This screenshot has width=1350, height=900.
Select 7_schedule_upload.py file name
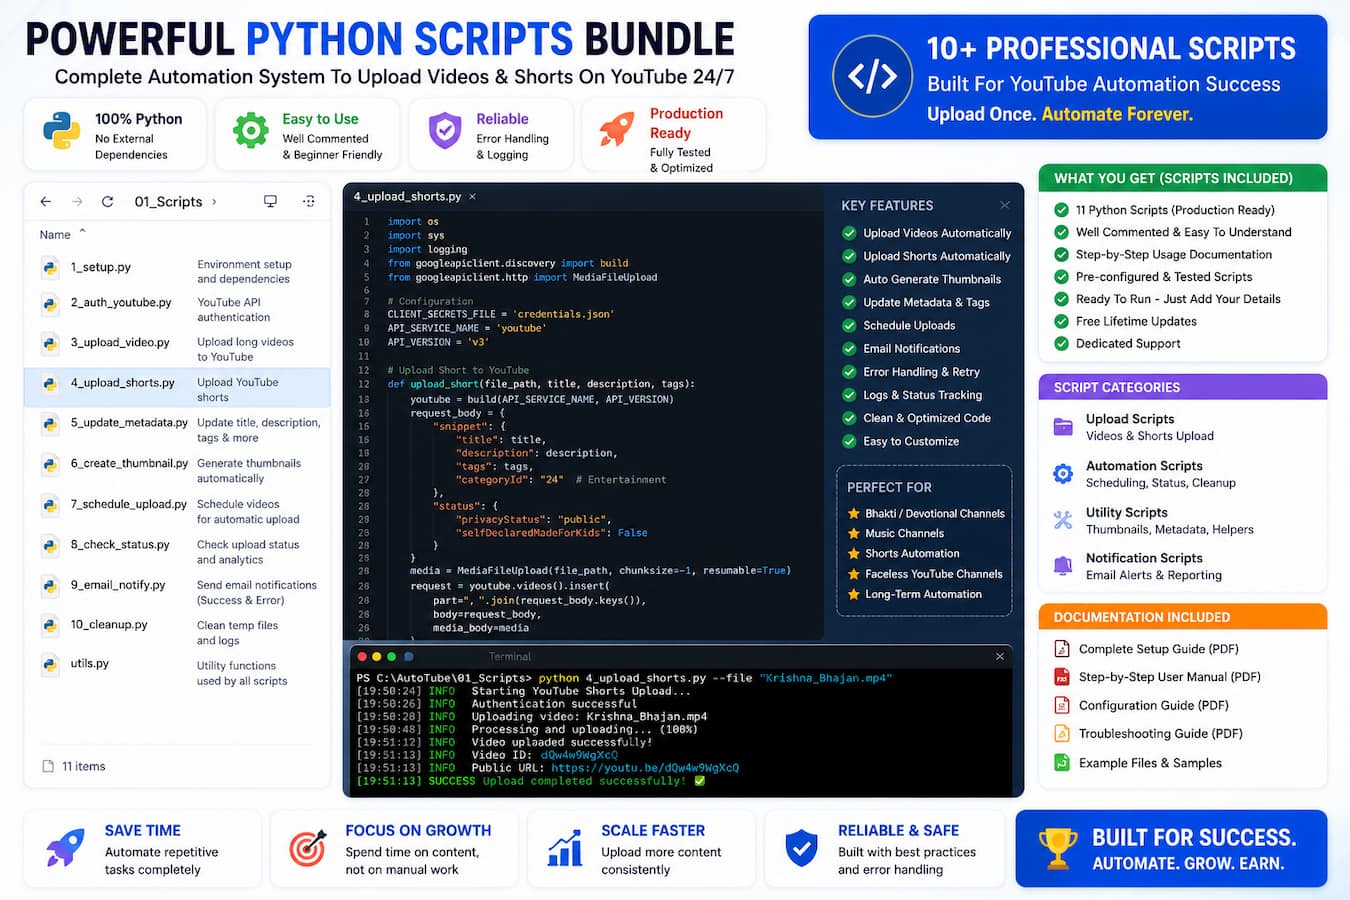(128, 504)
